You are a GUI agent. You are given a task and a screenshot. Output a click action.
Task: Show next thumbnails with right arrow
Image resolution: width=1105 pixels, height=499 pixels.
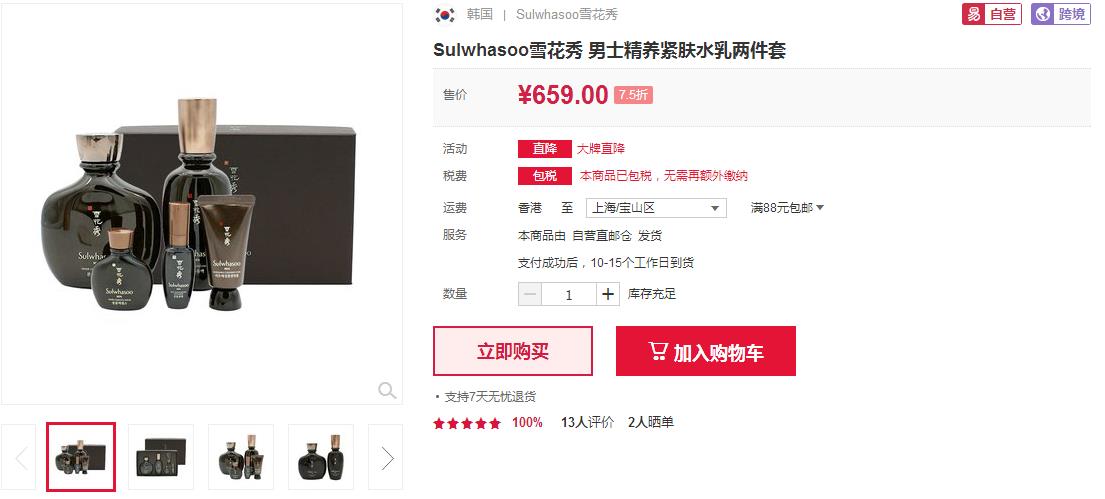pyautogui.click(x=386, y=458)
